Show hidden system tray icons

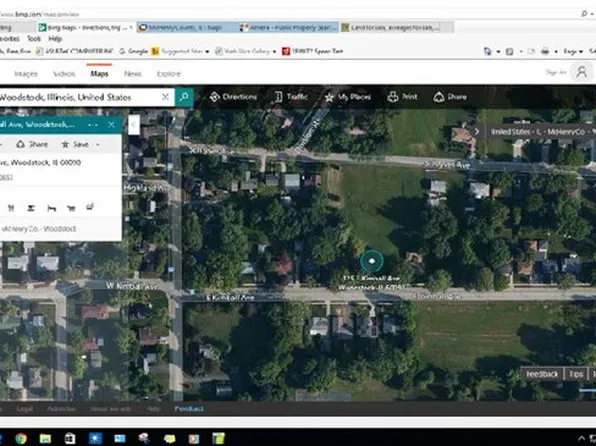pos(582,438)
